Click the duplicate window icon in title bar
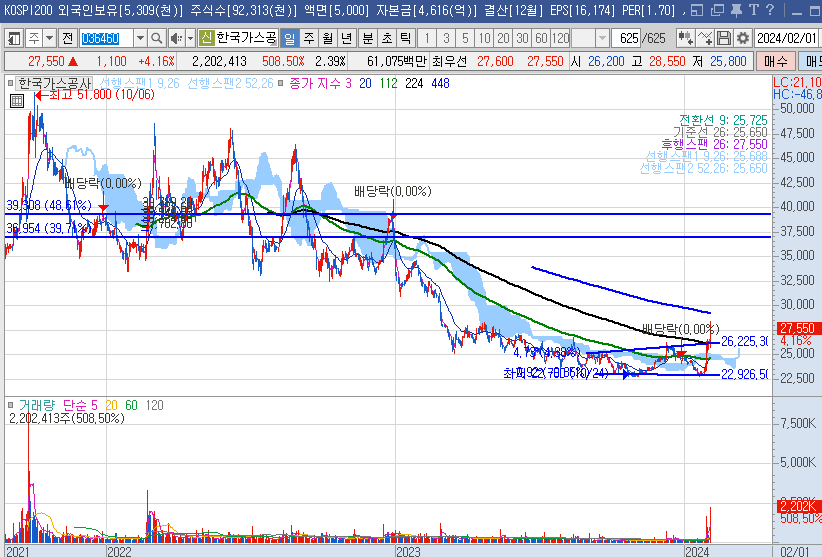The width and height of the screenshot is (822, 557). (x=717, y=10)
